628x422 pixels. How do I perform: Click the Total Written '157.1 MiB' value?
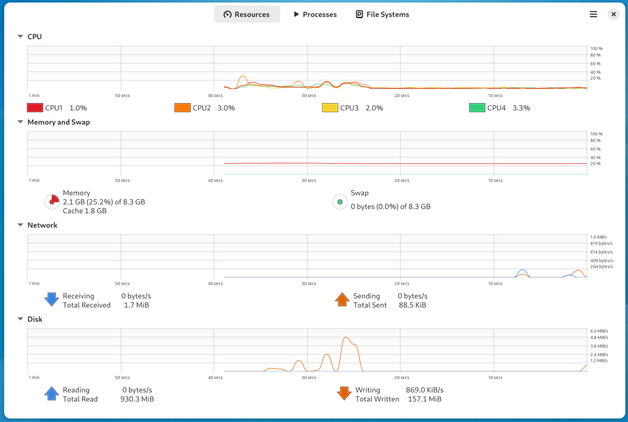425,399
